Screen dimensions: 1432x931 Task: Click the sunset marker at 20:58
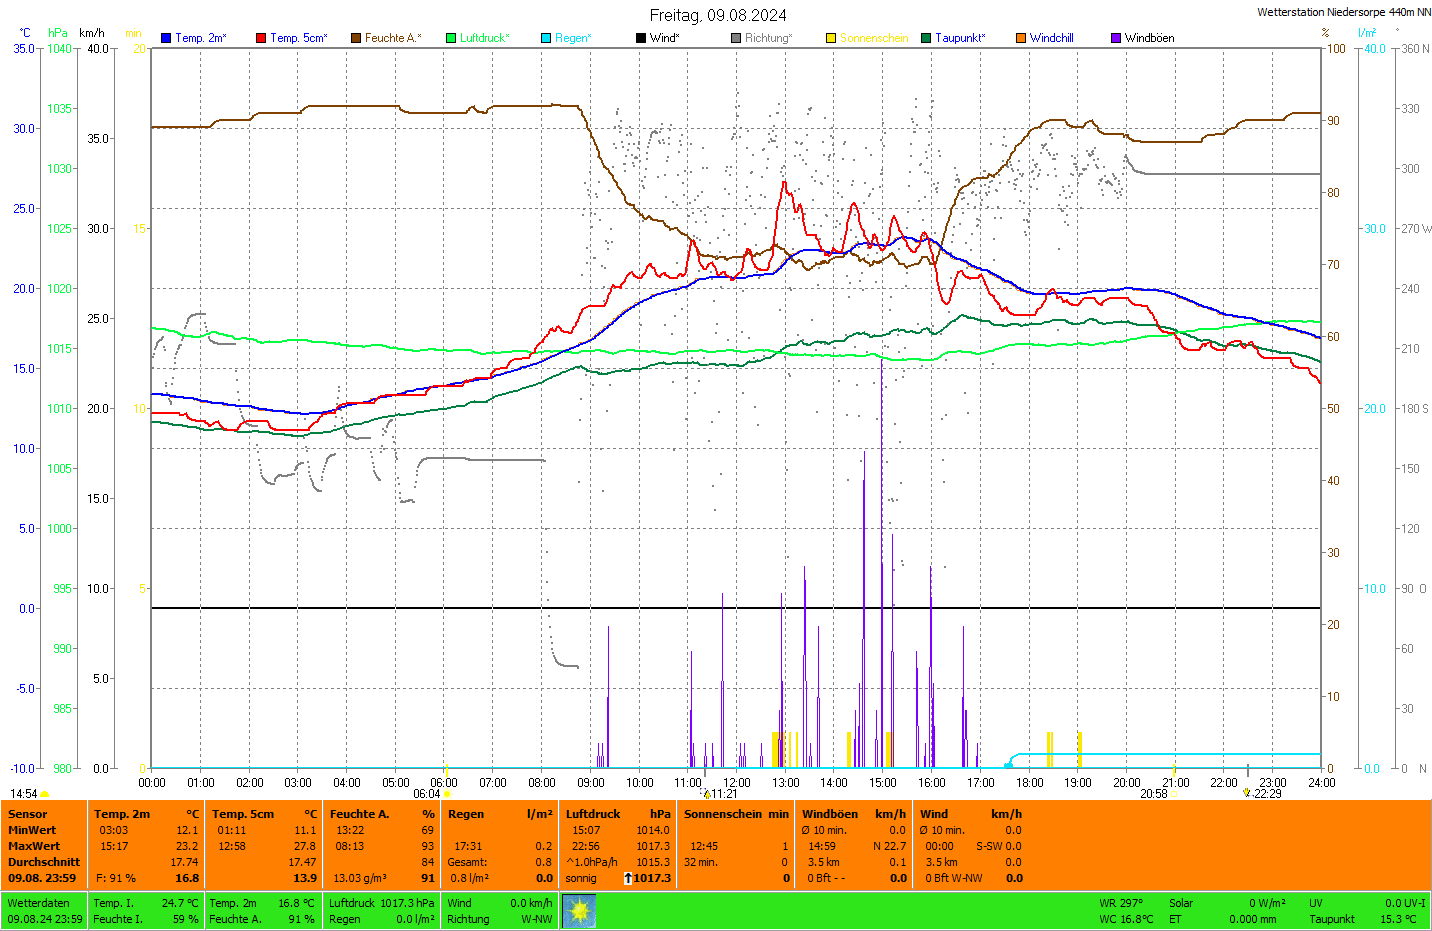click(1175, 793)
